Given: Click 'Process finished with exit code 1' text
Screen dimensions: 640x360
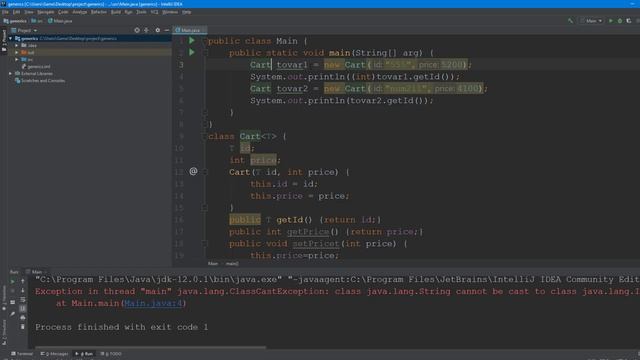Looking at the screenshot, I should [x=122, y=327].
